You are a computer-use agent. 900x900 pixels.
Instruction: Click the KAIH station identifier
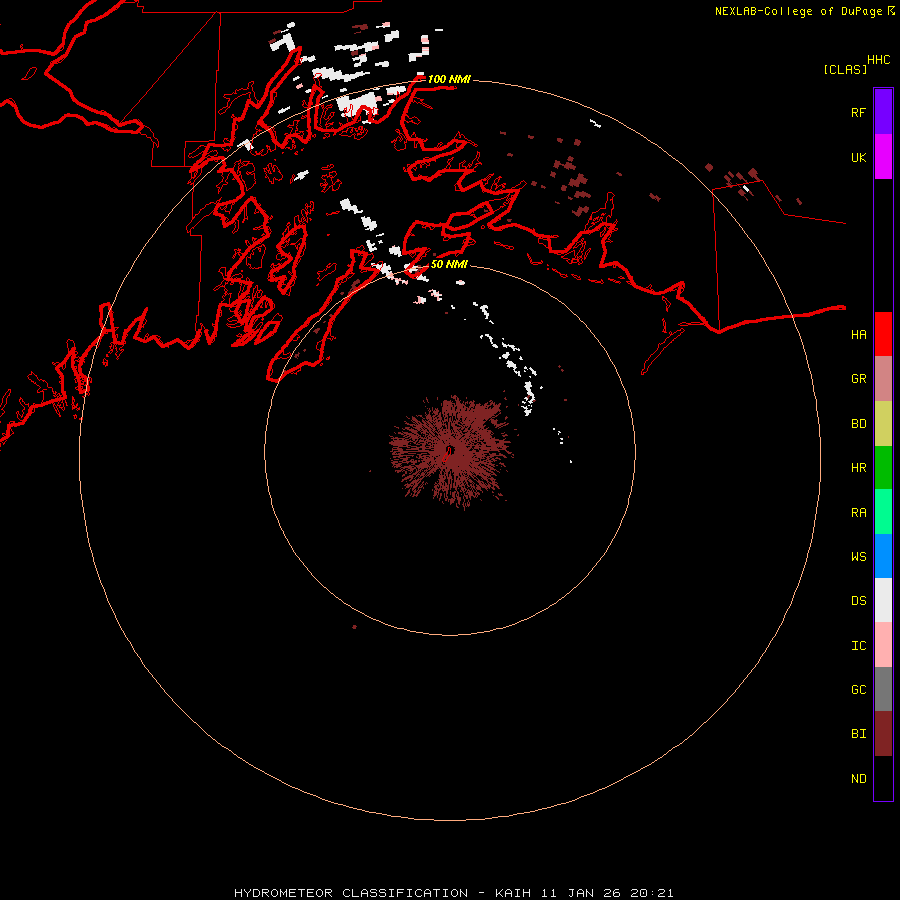click(513, 893)
